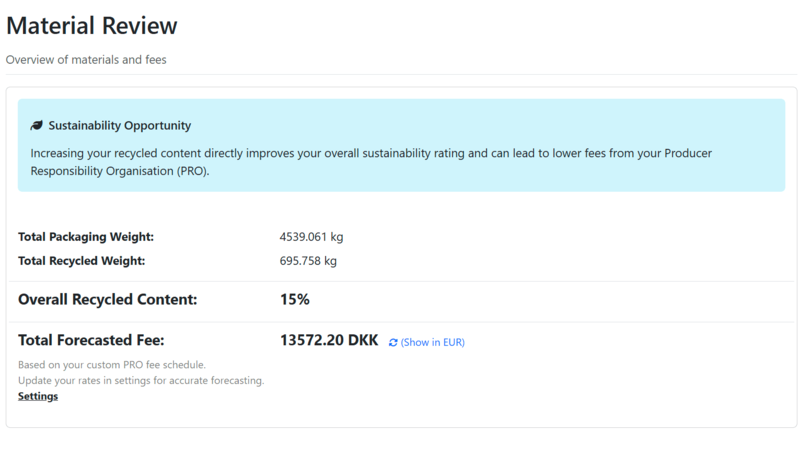Click the 'Overview of materials and fees' subtitle

pos(86,60)
